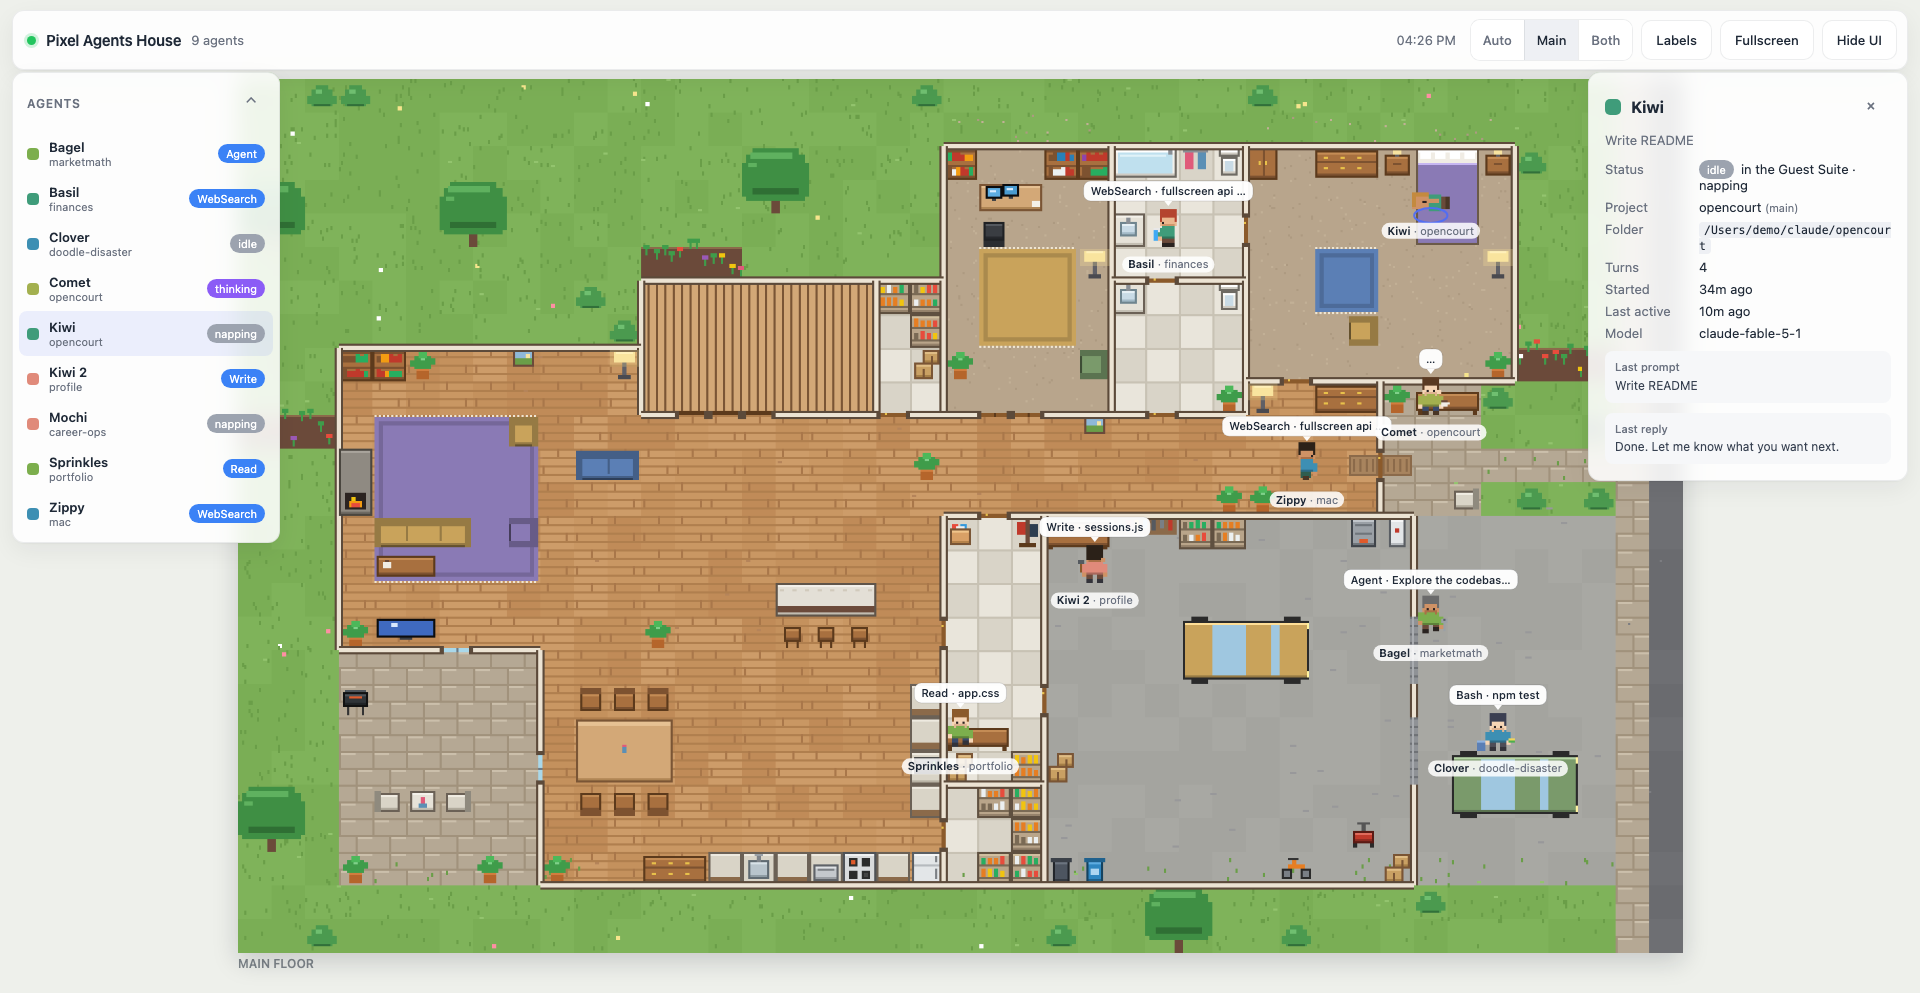
Task: Click the Bagel character sprite
Action: click(x=1430, y=614)
